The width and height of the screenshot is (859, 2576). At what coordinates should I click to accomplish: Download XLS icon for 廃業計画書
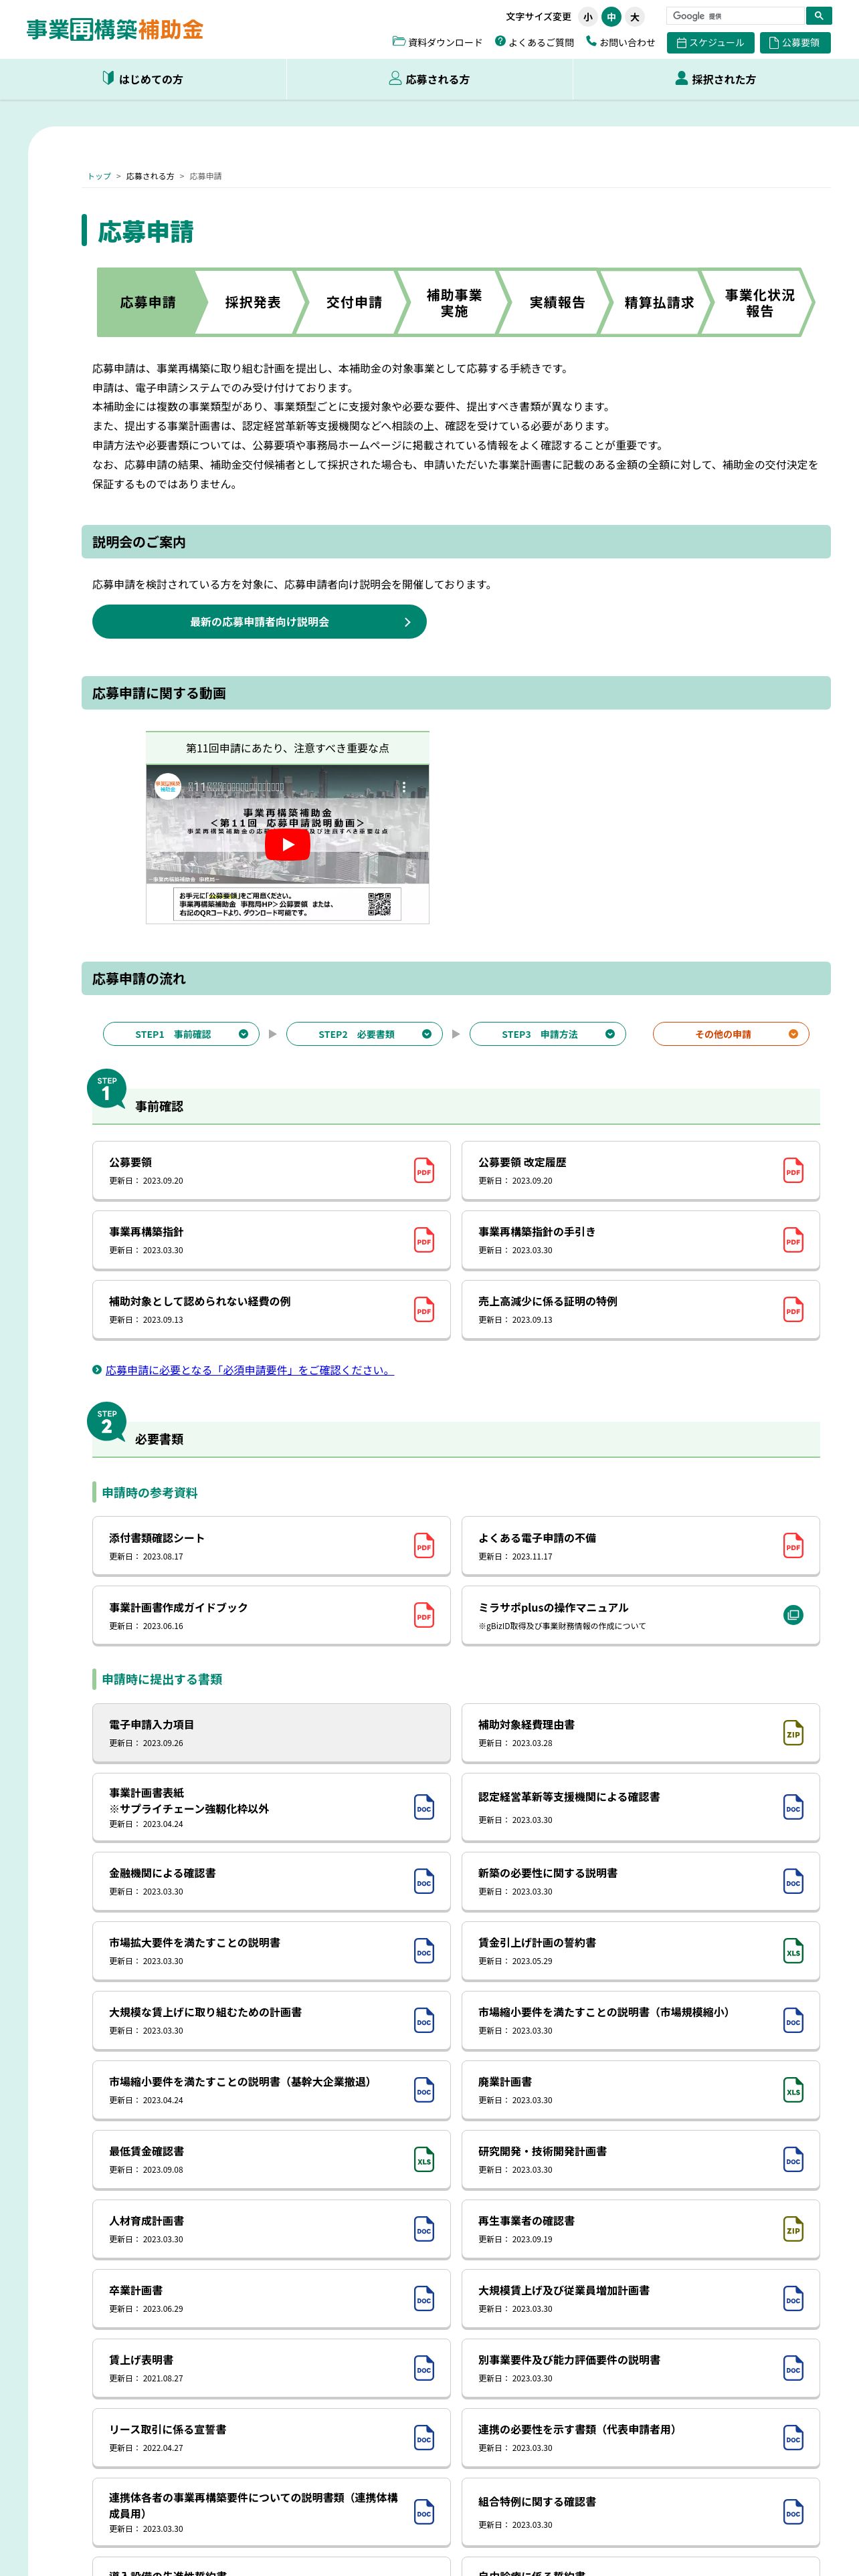pos(793,2090)
